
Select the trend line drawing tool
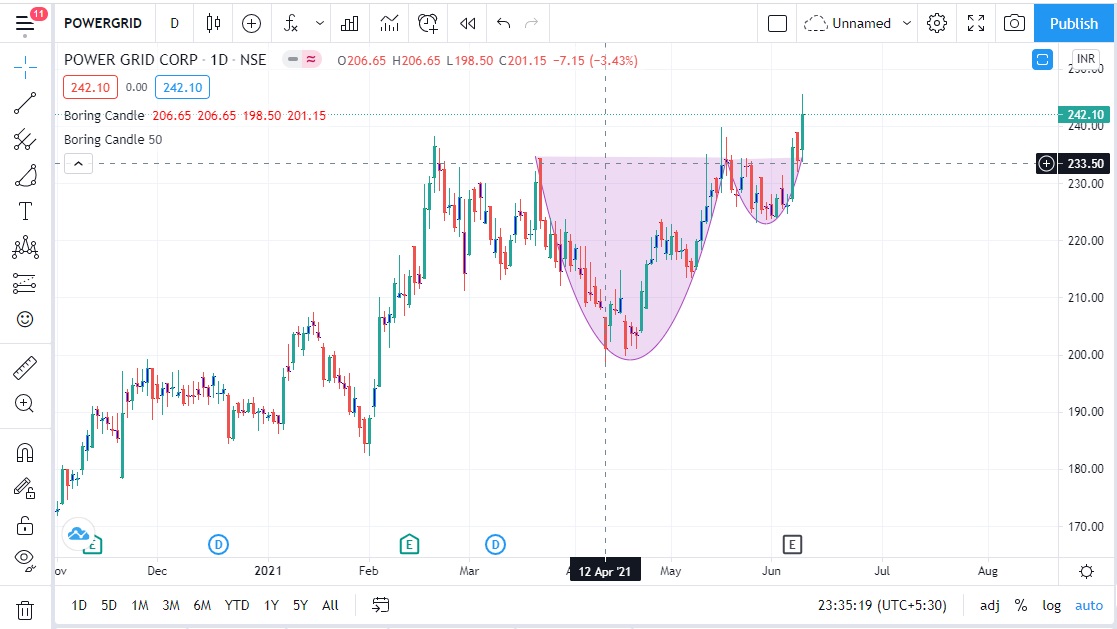click(x=25, y=103)
